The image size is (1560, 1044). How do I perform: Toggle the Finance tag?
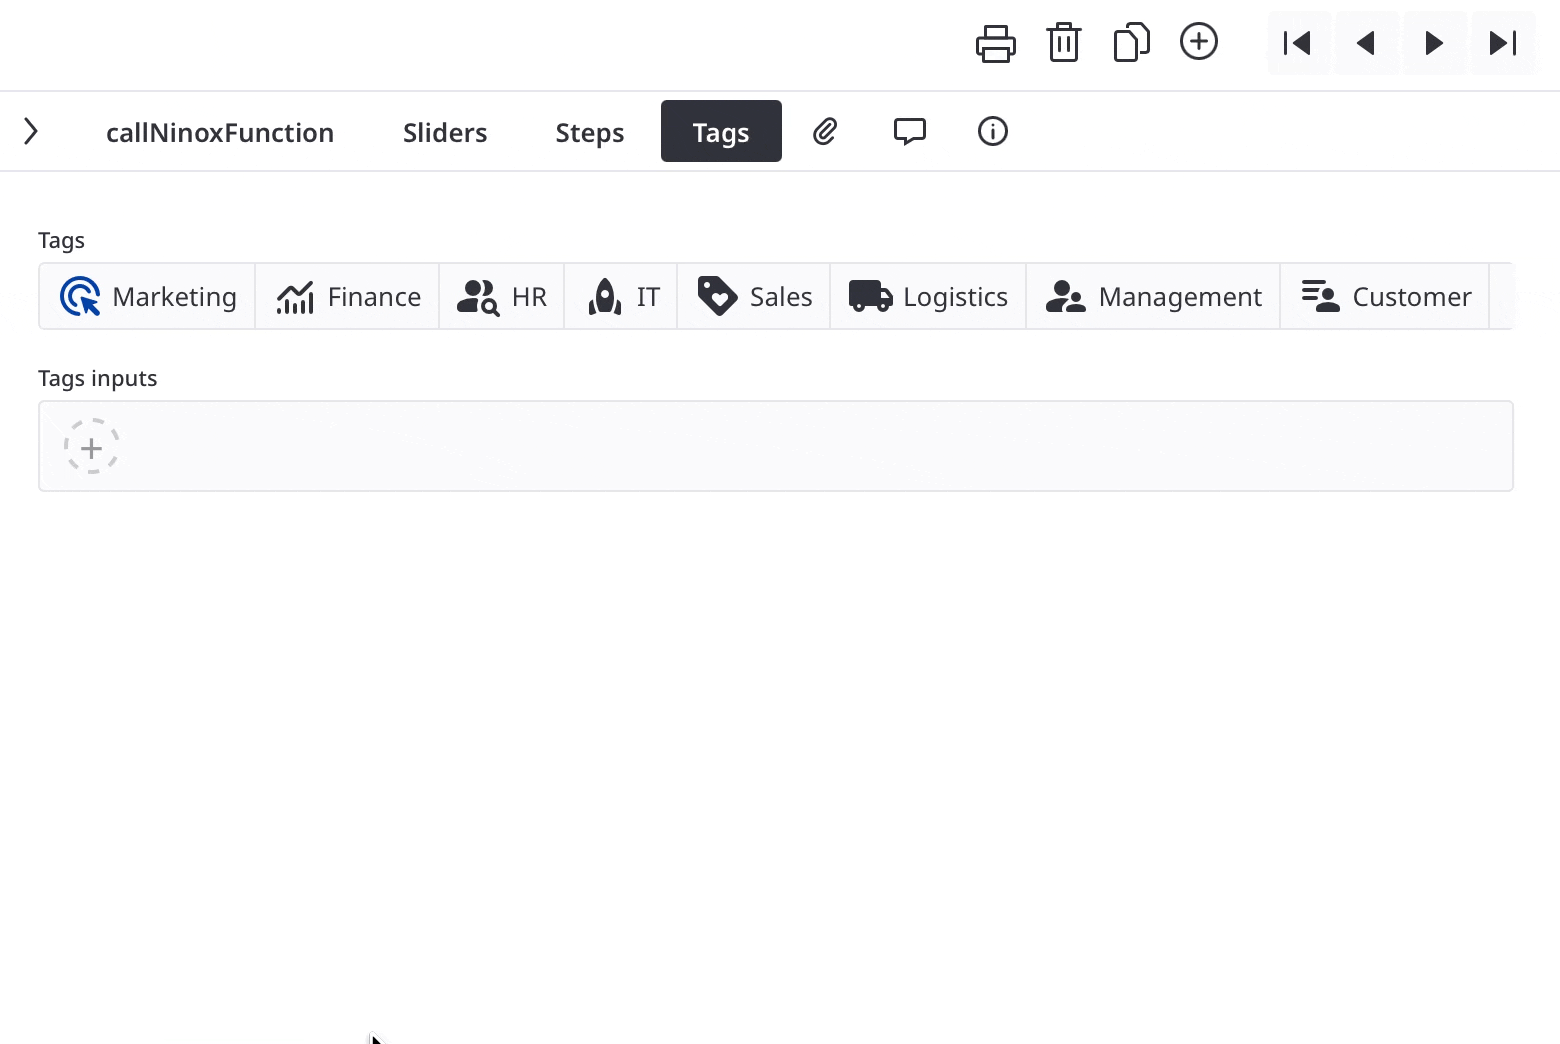click(348, 296)
